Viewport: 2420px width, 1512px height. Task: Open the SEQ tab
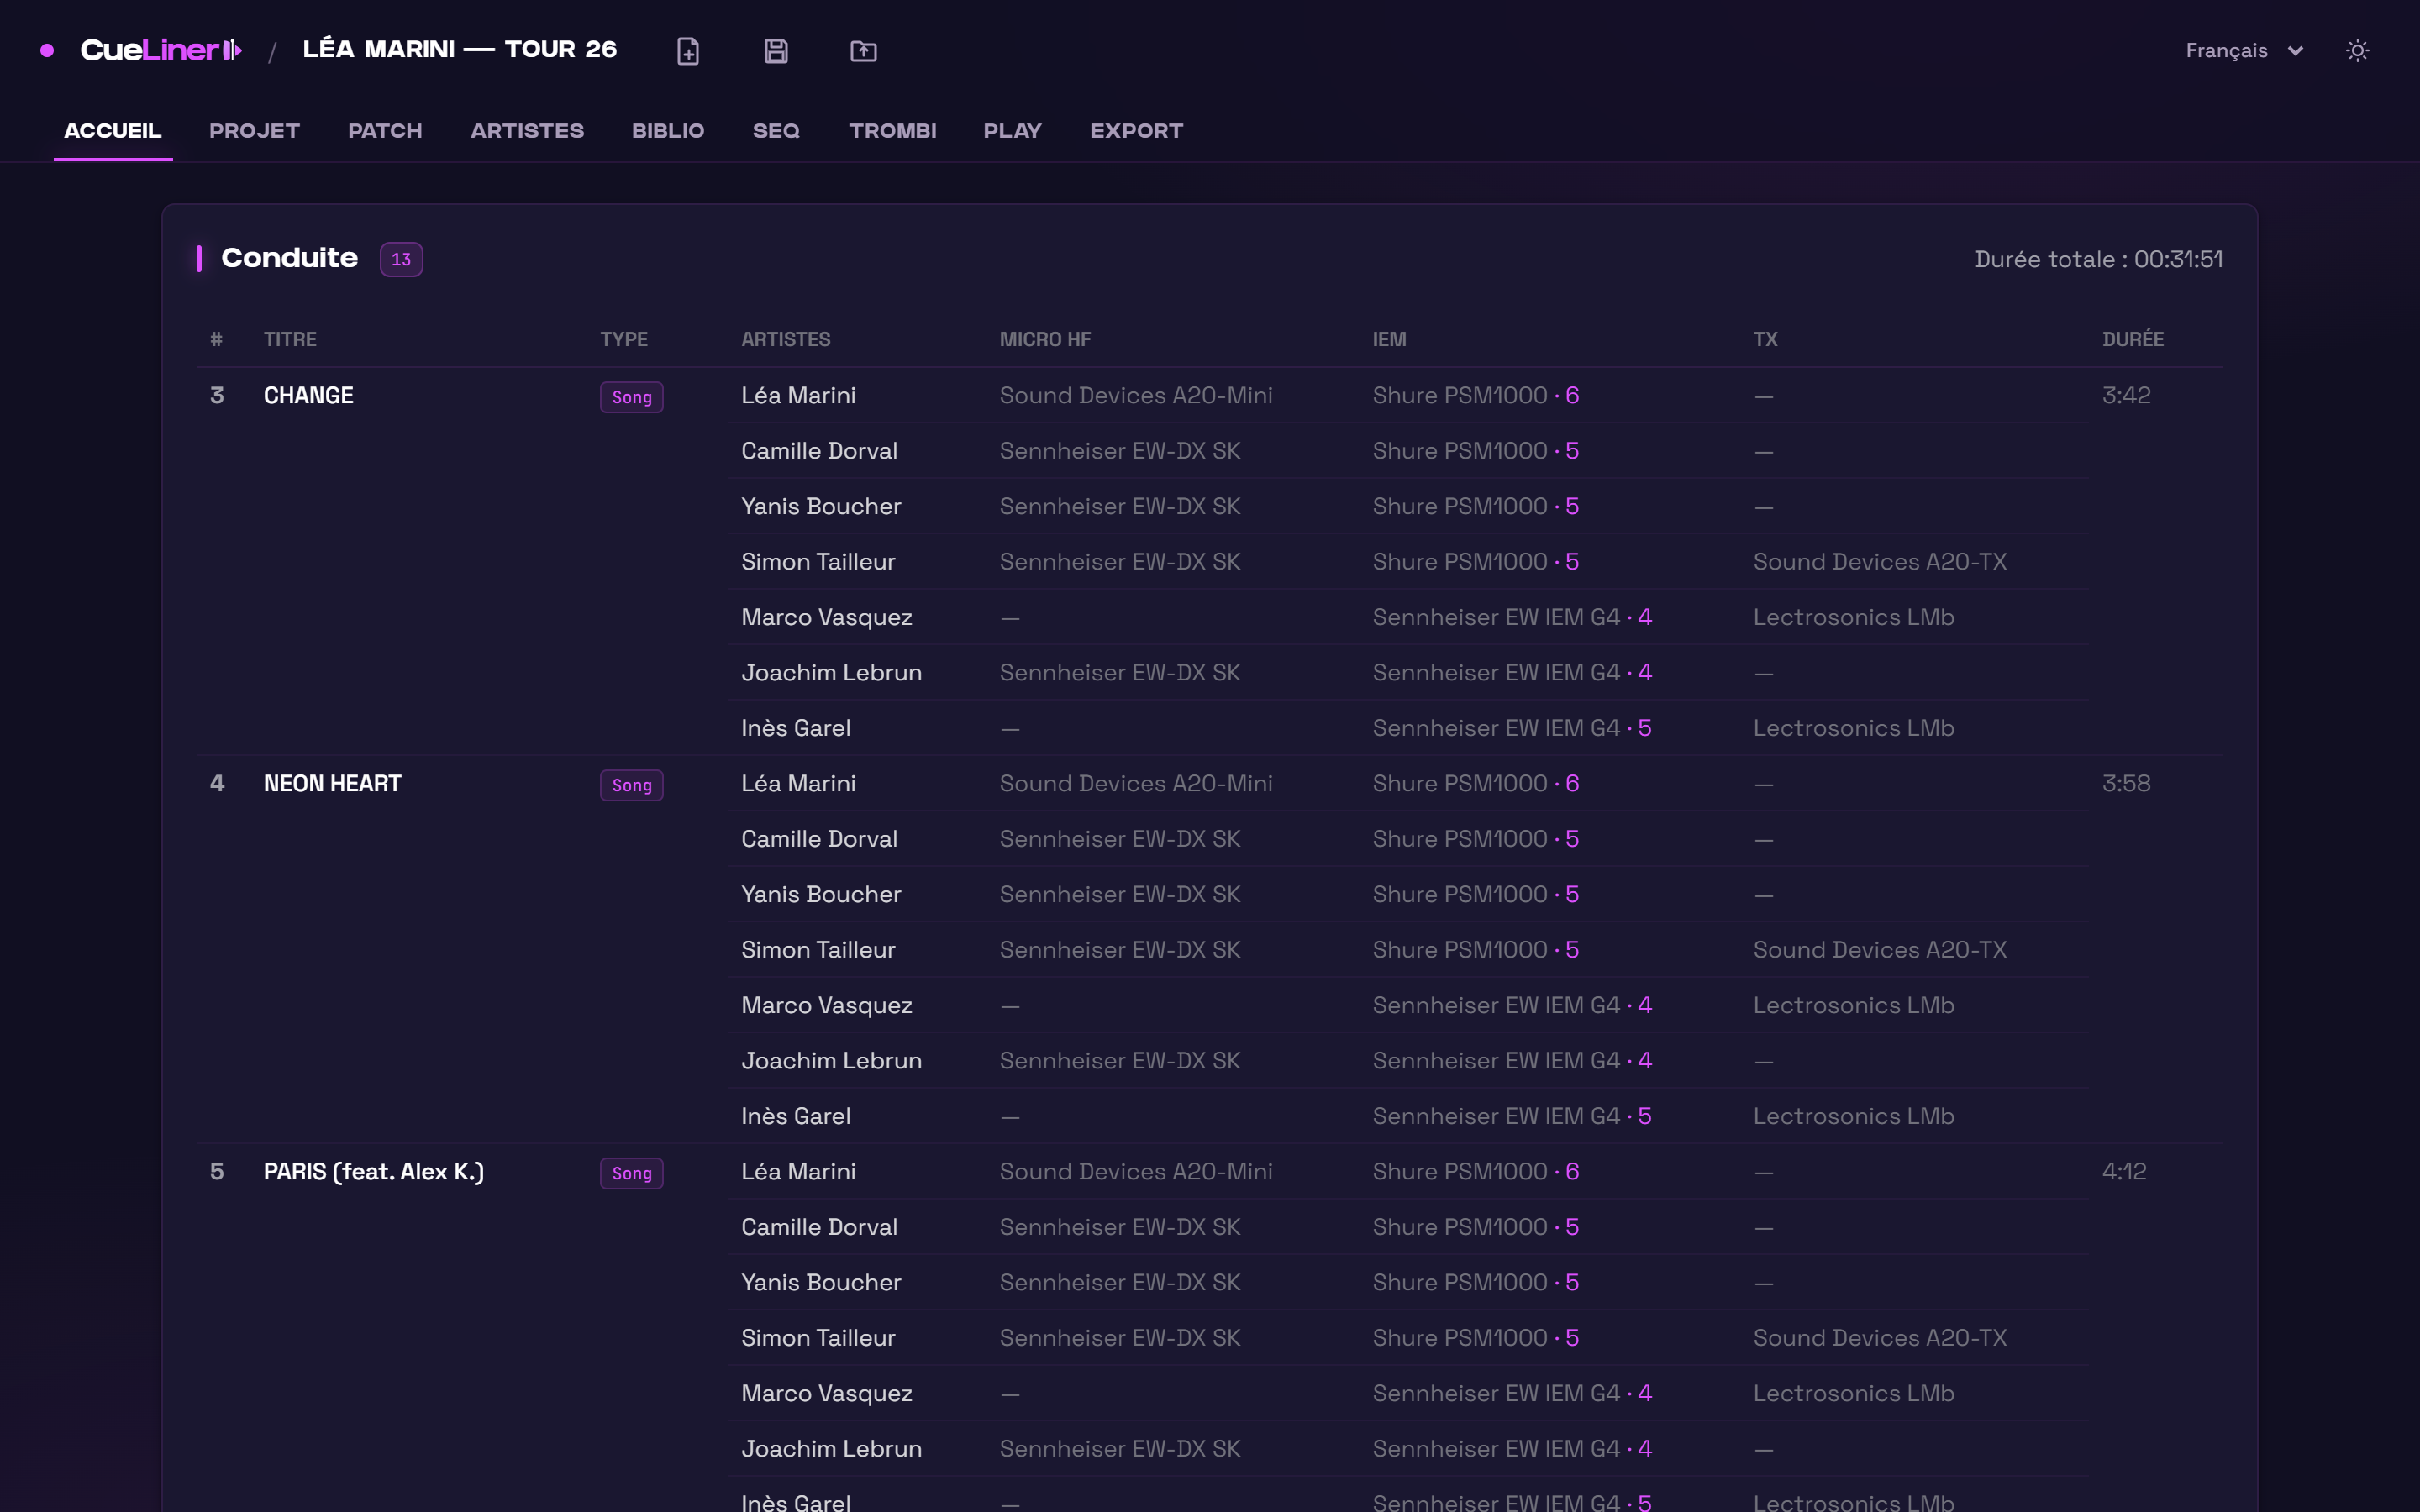coord(776,131)
